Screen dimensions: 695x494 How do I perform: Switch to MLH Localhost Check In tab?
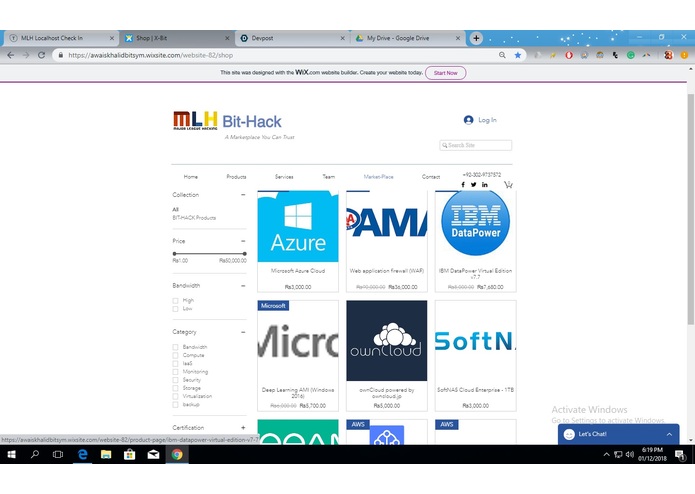[x=60, y=38]
